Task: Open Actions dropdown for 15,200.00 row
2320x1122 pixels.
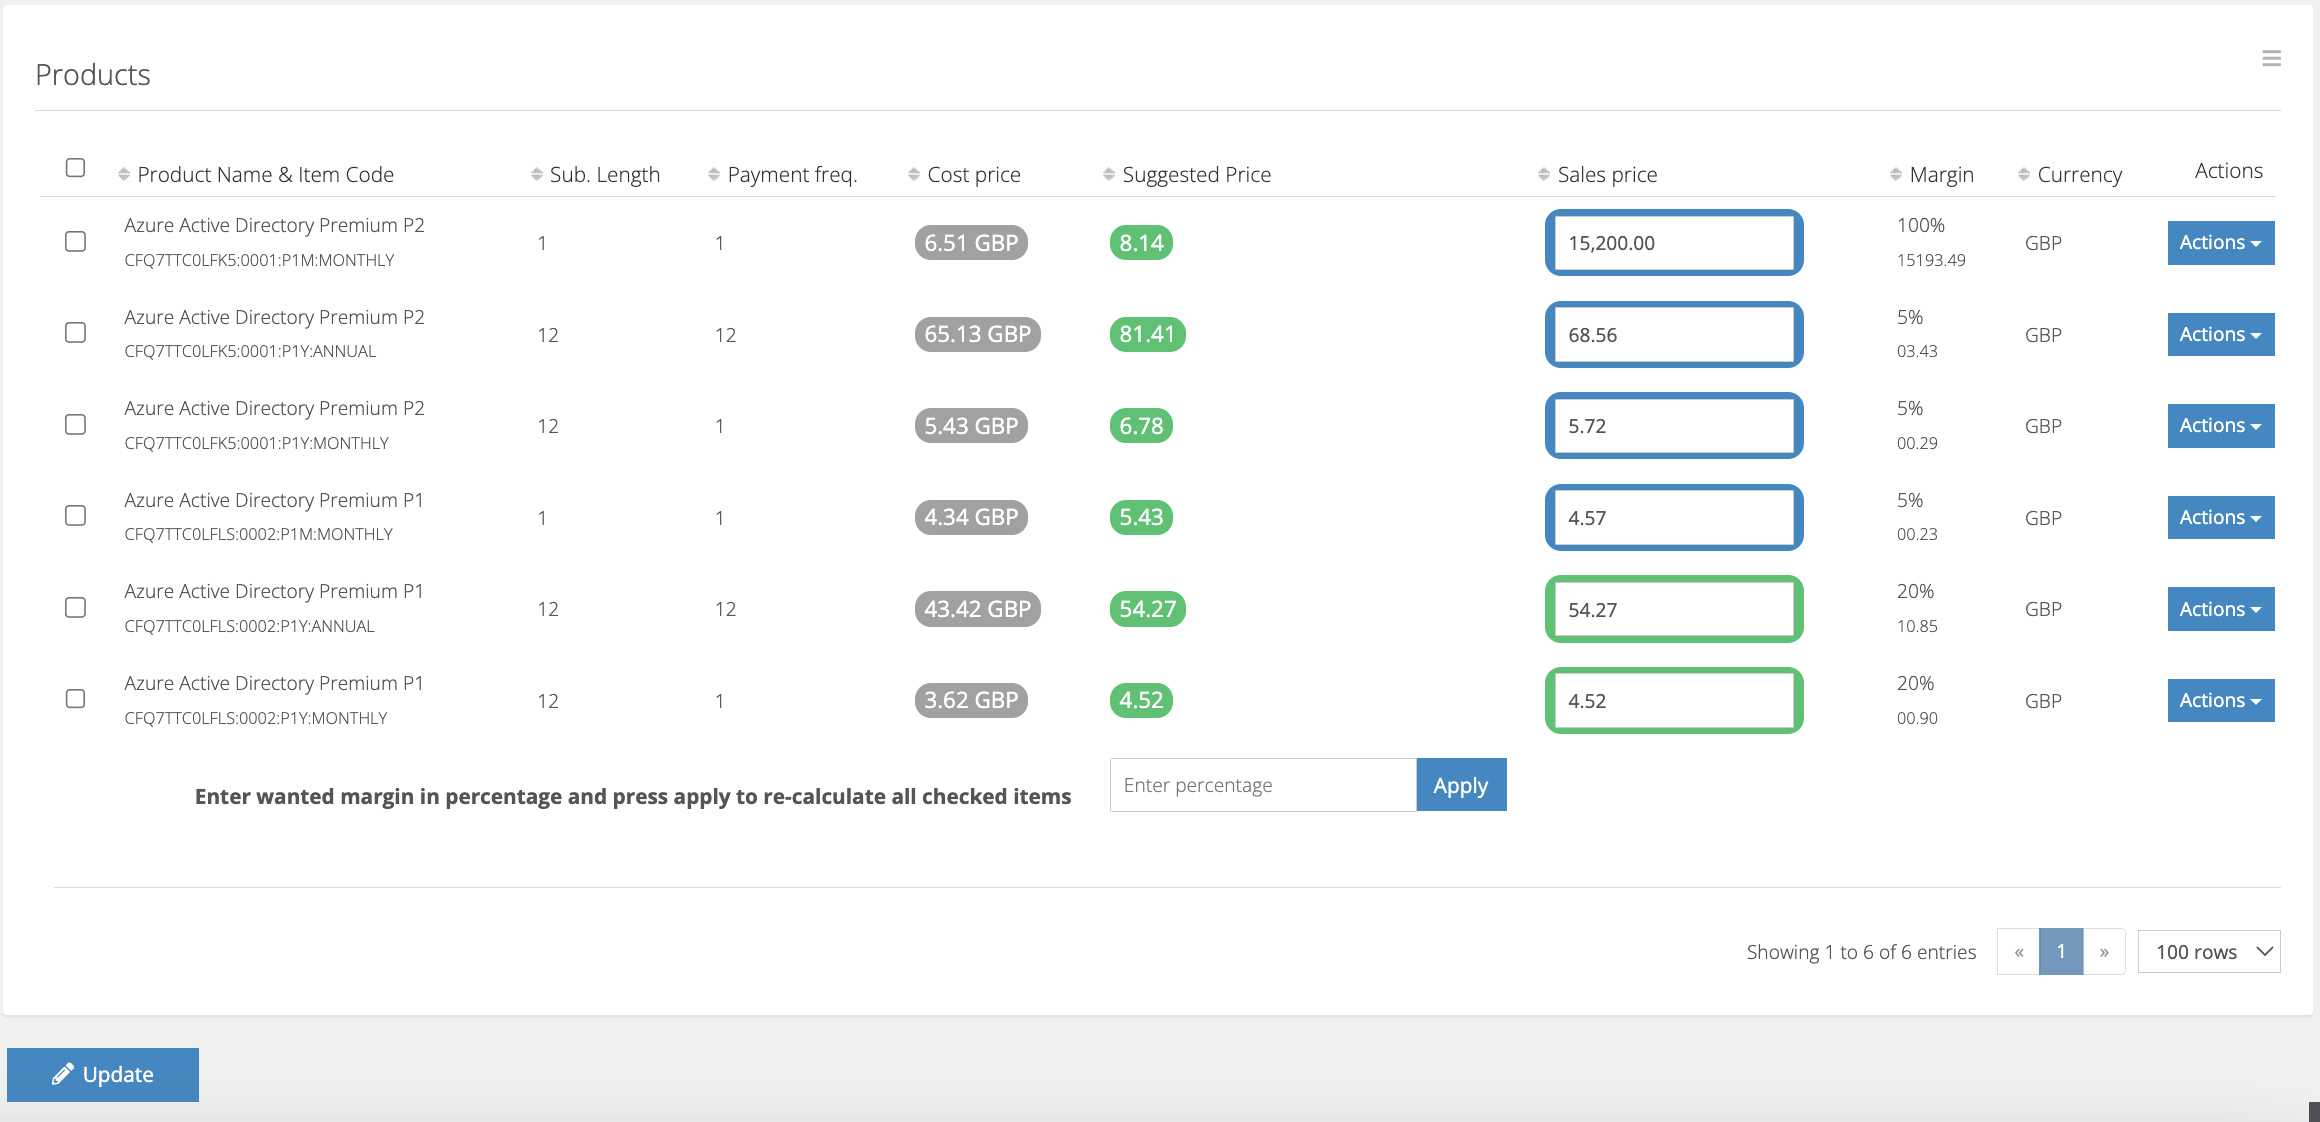Action: [x=2220, y=243]
